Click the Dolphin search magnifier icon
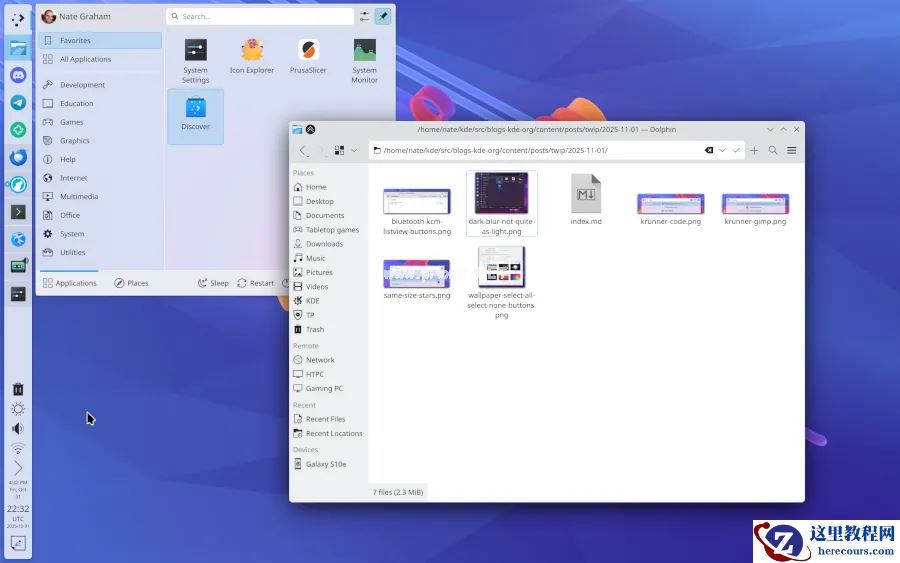The width and height of the screenshot is (900, 563). (x=773, y=151)
